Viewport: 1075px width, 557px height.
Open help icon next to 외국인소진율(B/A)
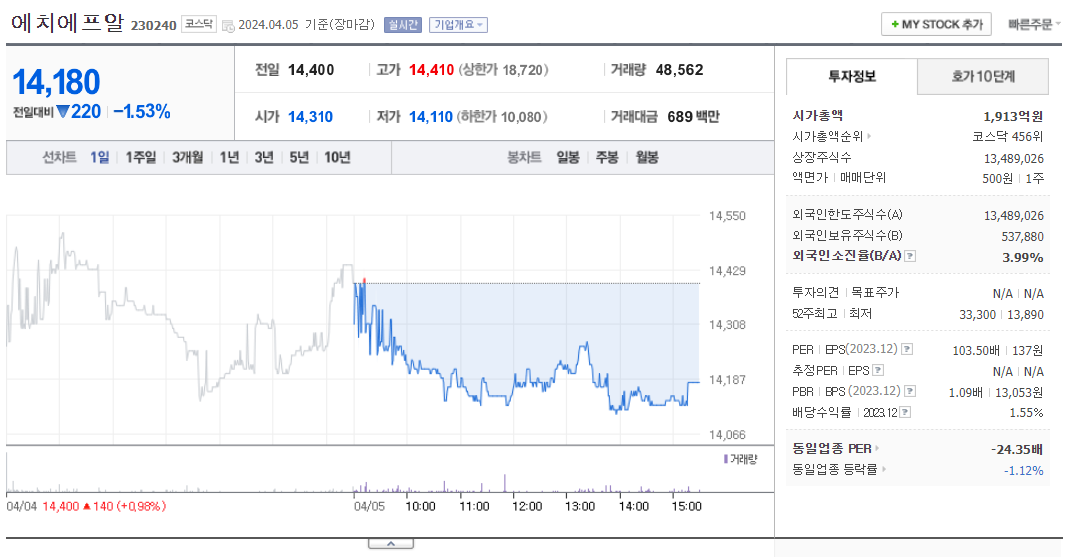pos(910,256)
